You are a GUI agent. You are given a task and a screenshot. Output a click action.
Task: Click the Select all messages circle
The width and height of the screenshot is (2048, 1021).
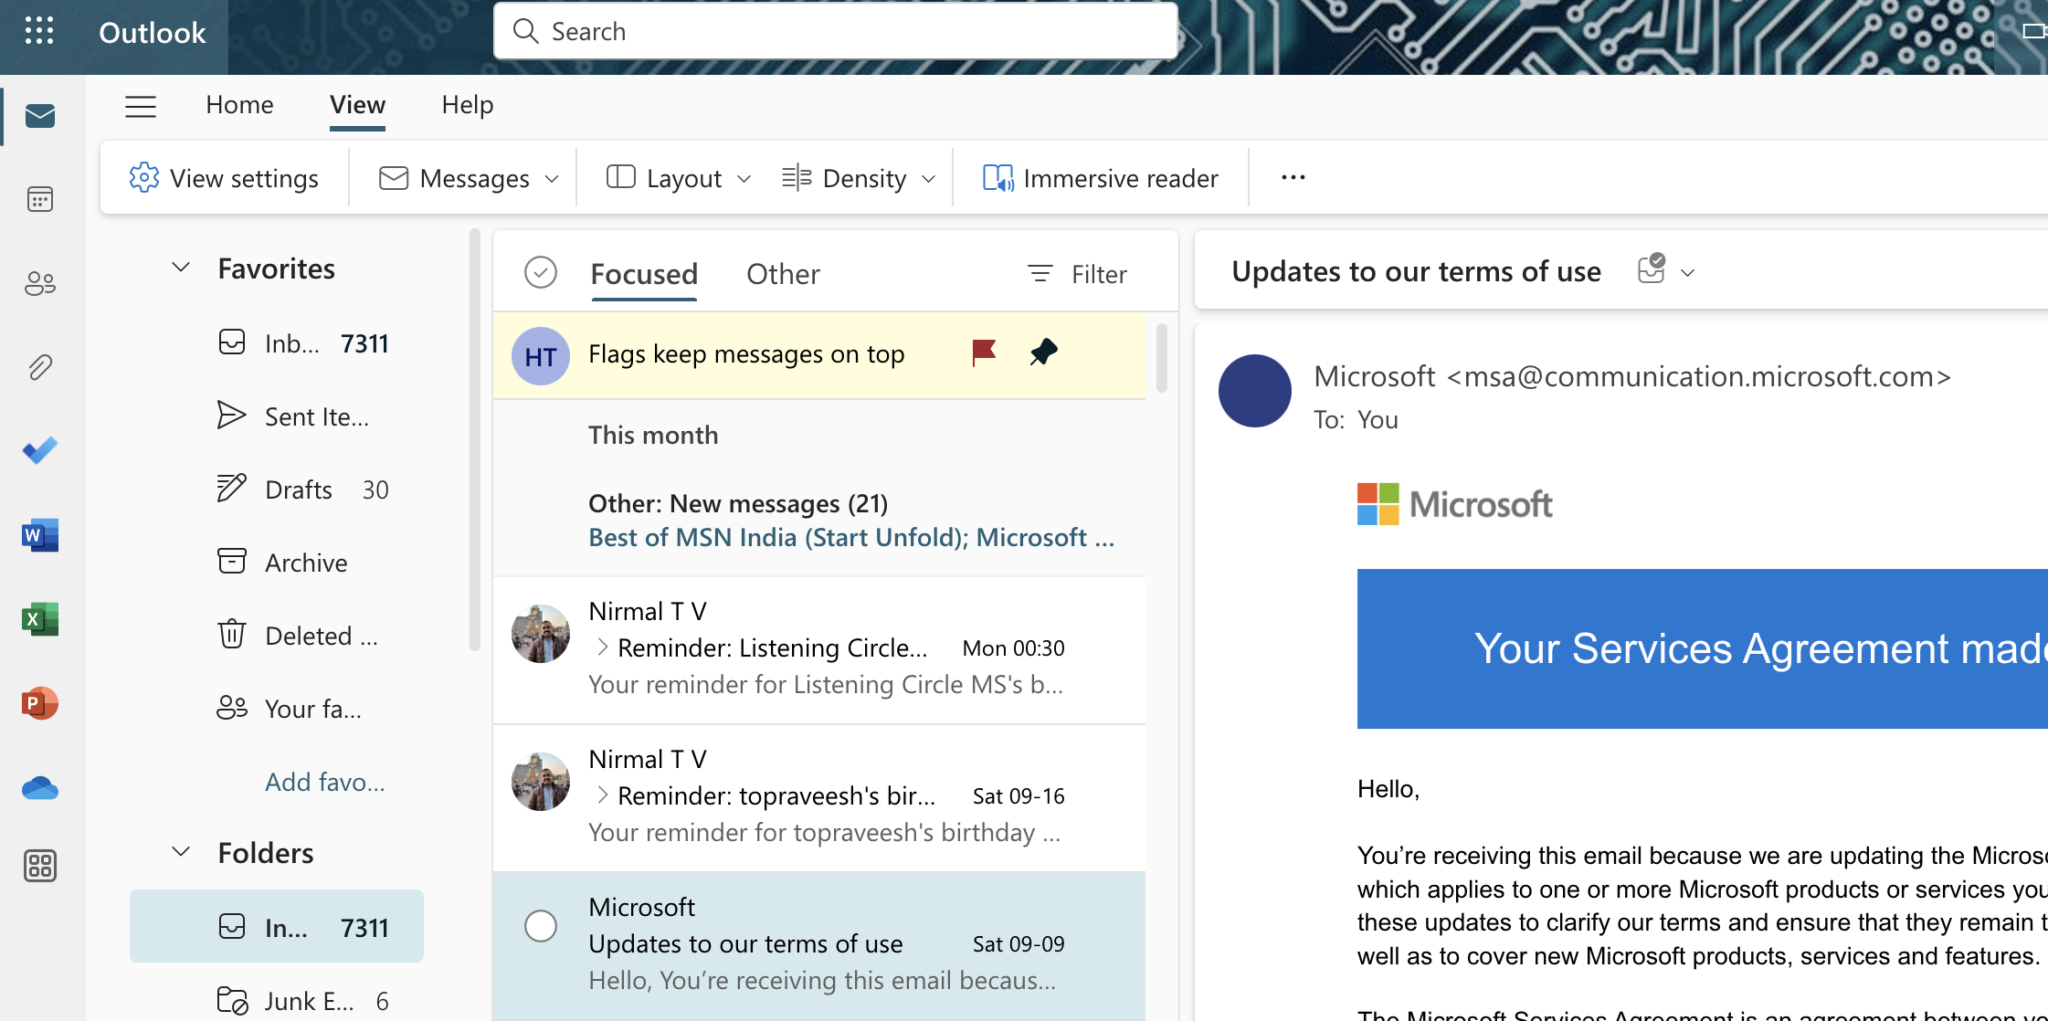click(x=541, y=272)
